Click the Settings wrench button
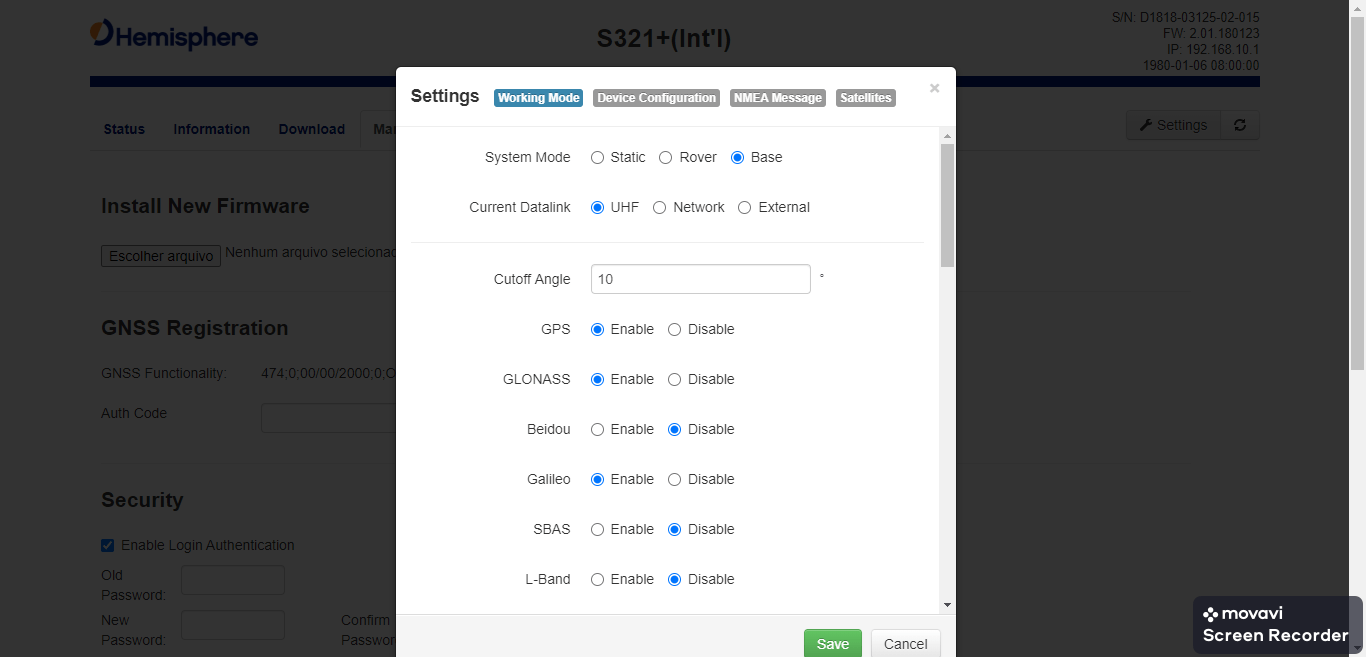This screenshot has width=1366, height=657. click(1173, 125)
